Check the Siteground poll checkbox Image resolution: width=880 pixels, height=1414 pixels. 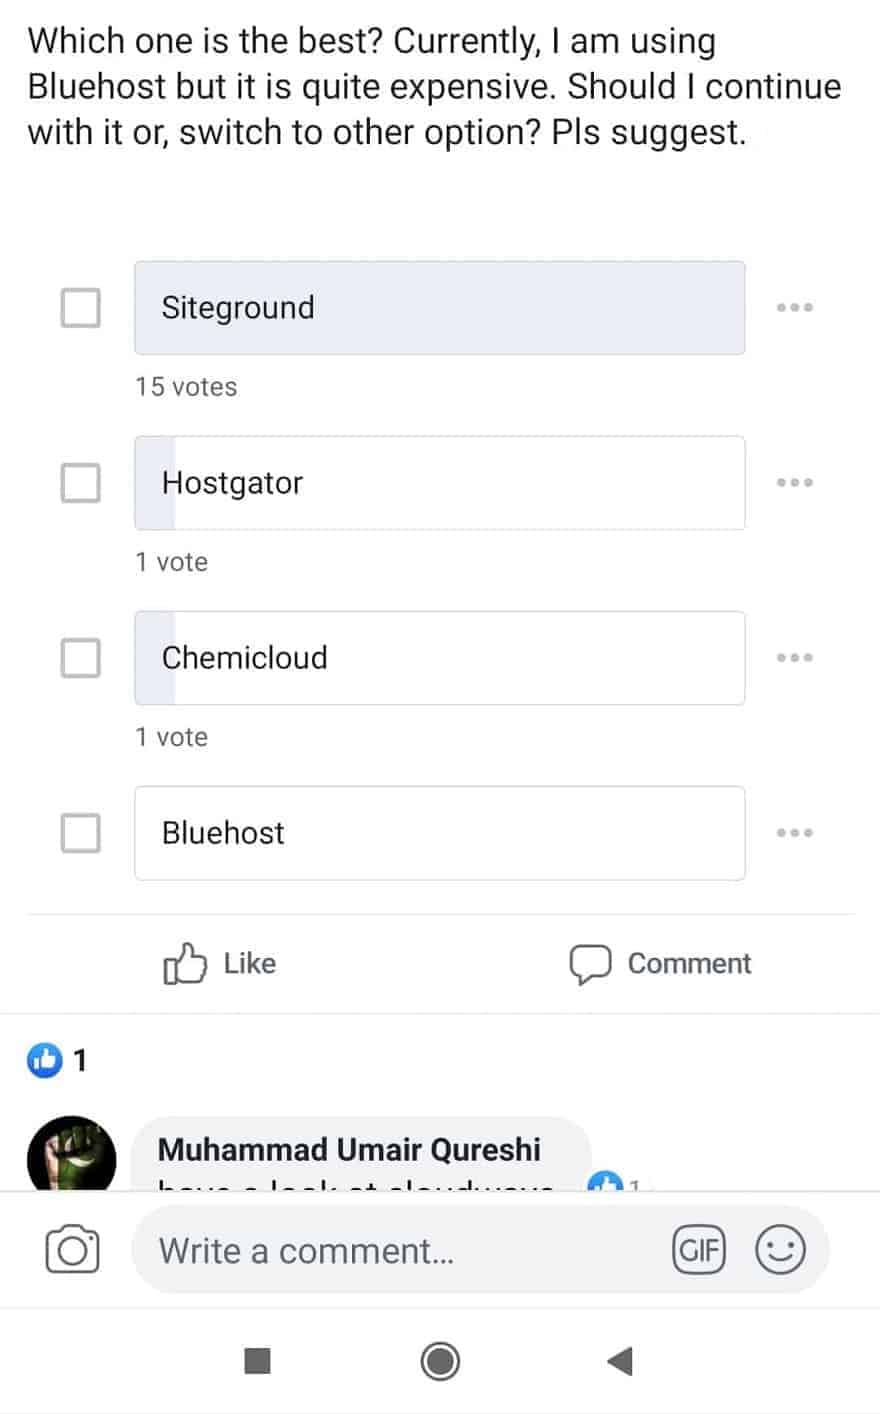(x=81, y=308)
